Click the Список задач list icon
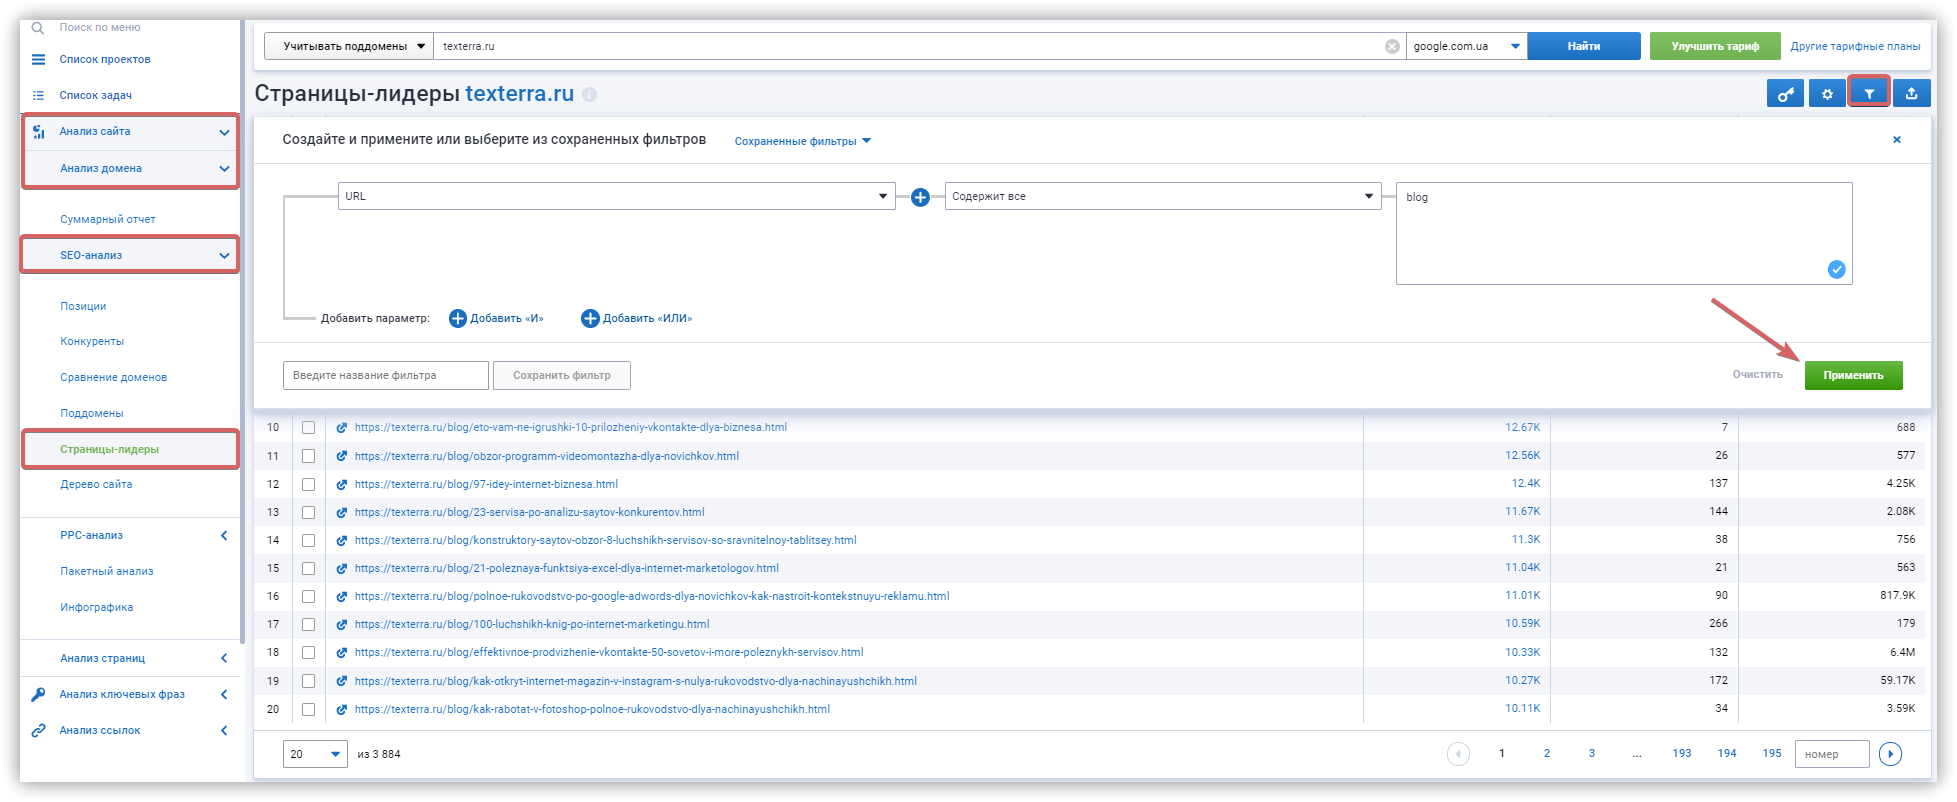Image resolution: width=1957 pixels, height=802 pixels. pos(38,96)
